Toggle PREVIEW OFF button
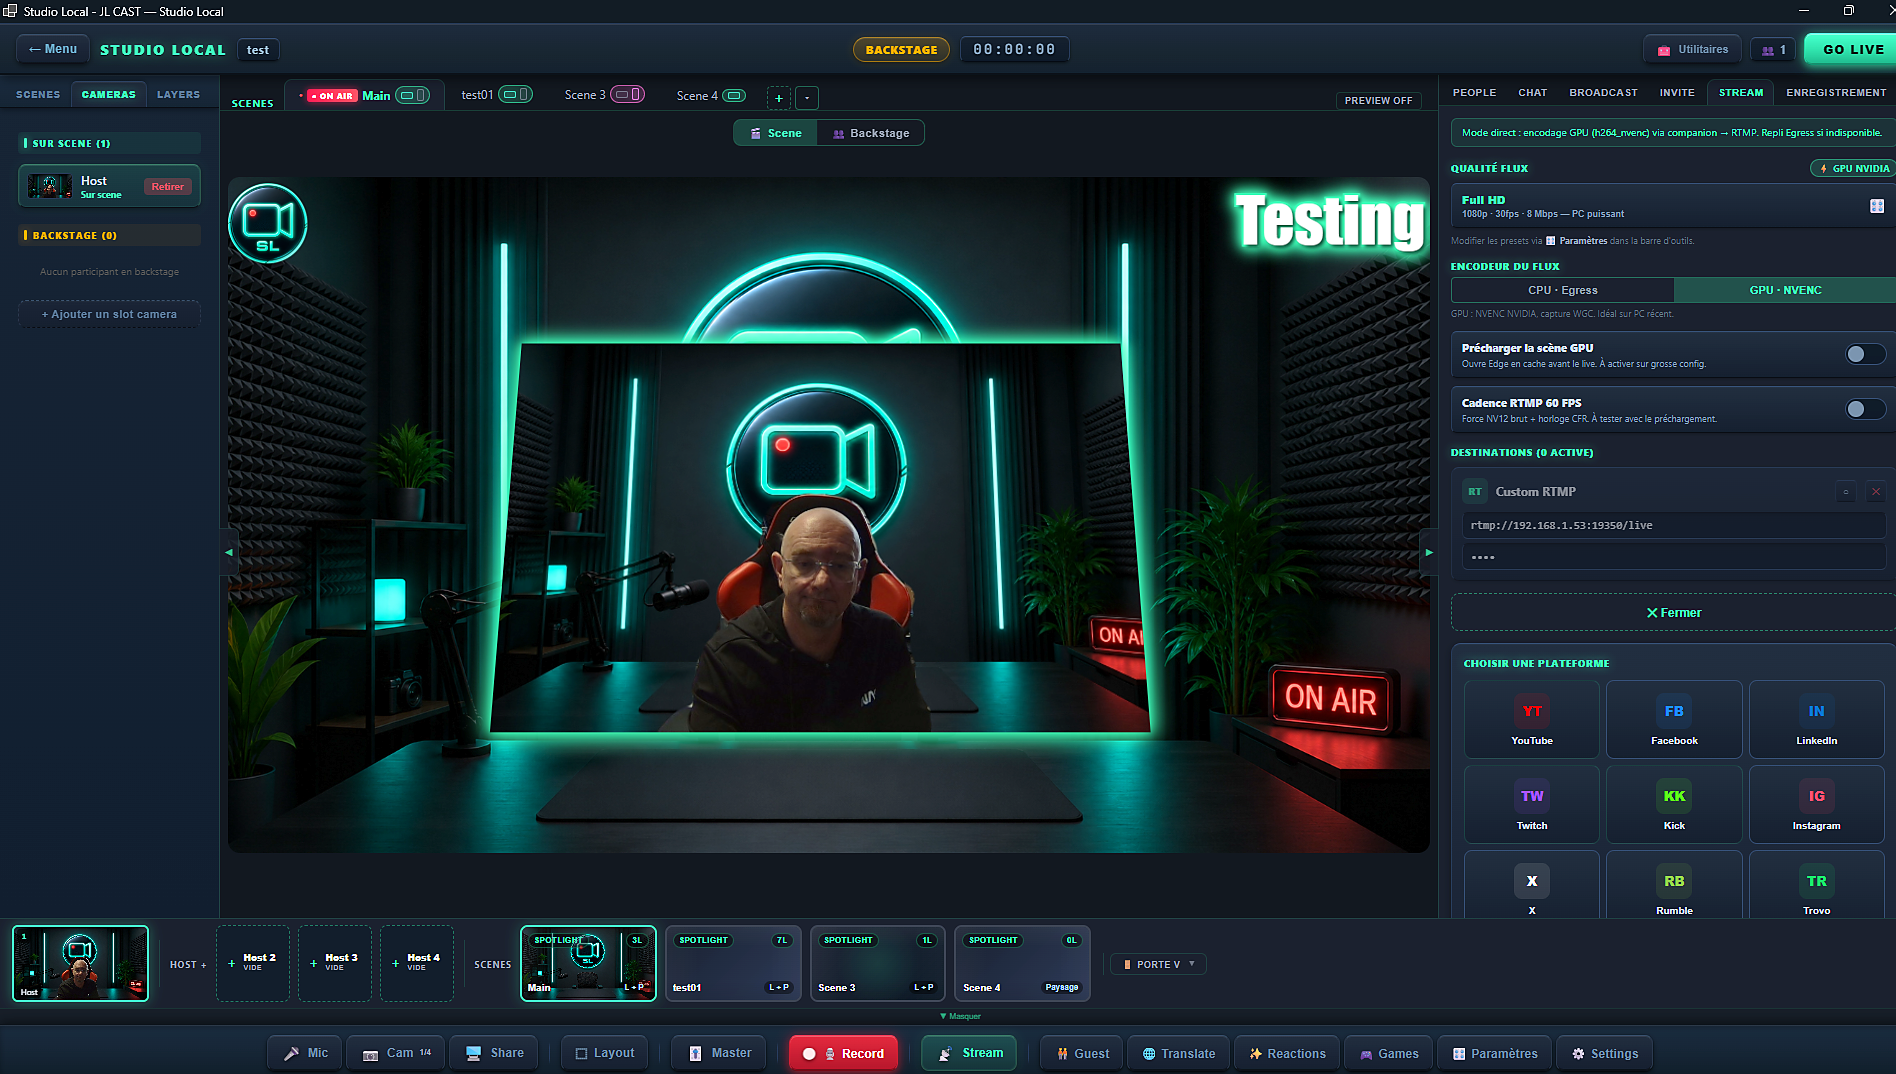The height and width of the screenshot is (1074, 1896). click(1378, 101)
